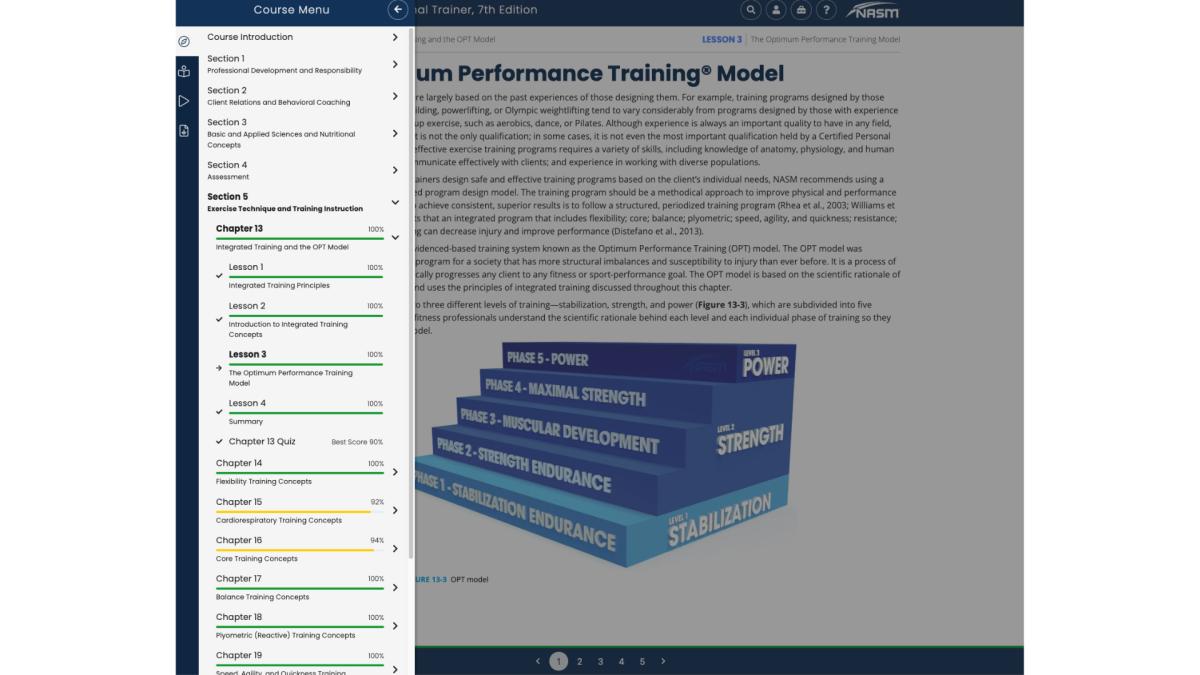Screen dimensions: 1200x675
Task: Click Chapter 15 progress bar at 92%
Action: point(299,512)
